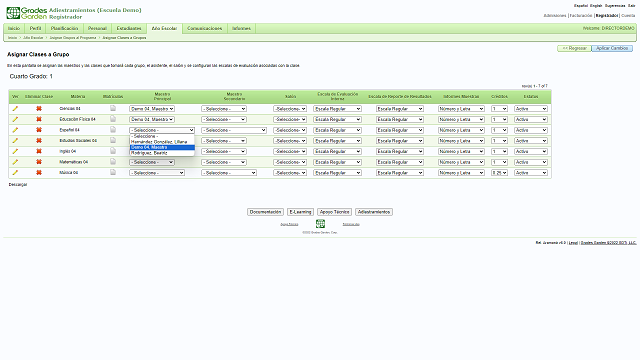Choose Demo 04, Maestro in open list
The image size is (640, 360).
pos(162,147)
